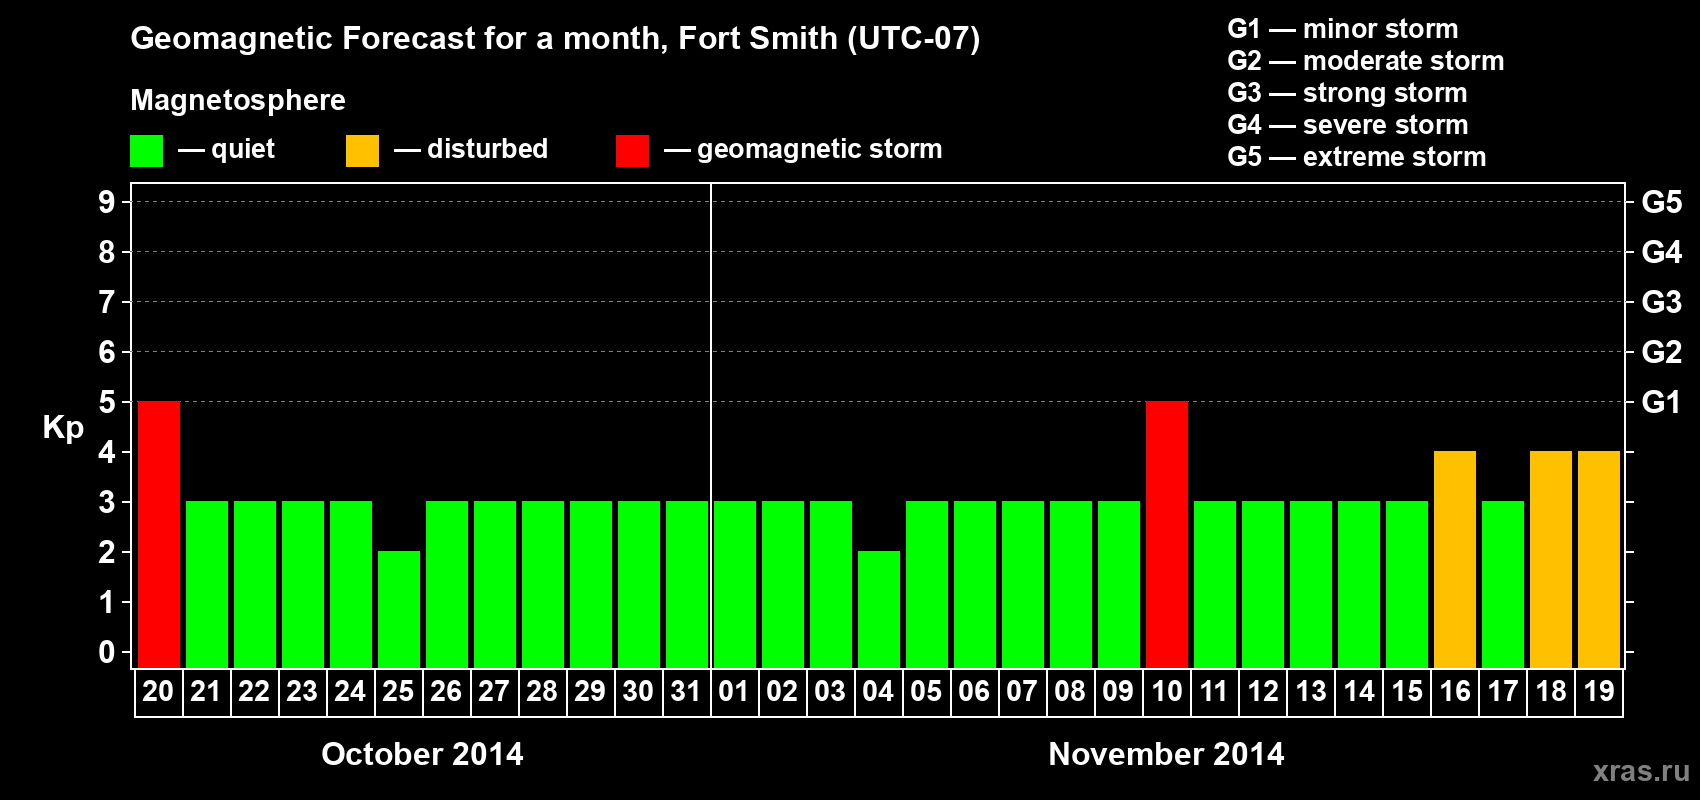Click the Geomagnetic Forecast chart title
The width and height of the screenshot is (1700, 800).
(555, 39)
